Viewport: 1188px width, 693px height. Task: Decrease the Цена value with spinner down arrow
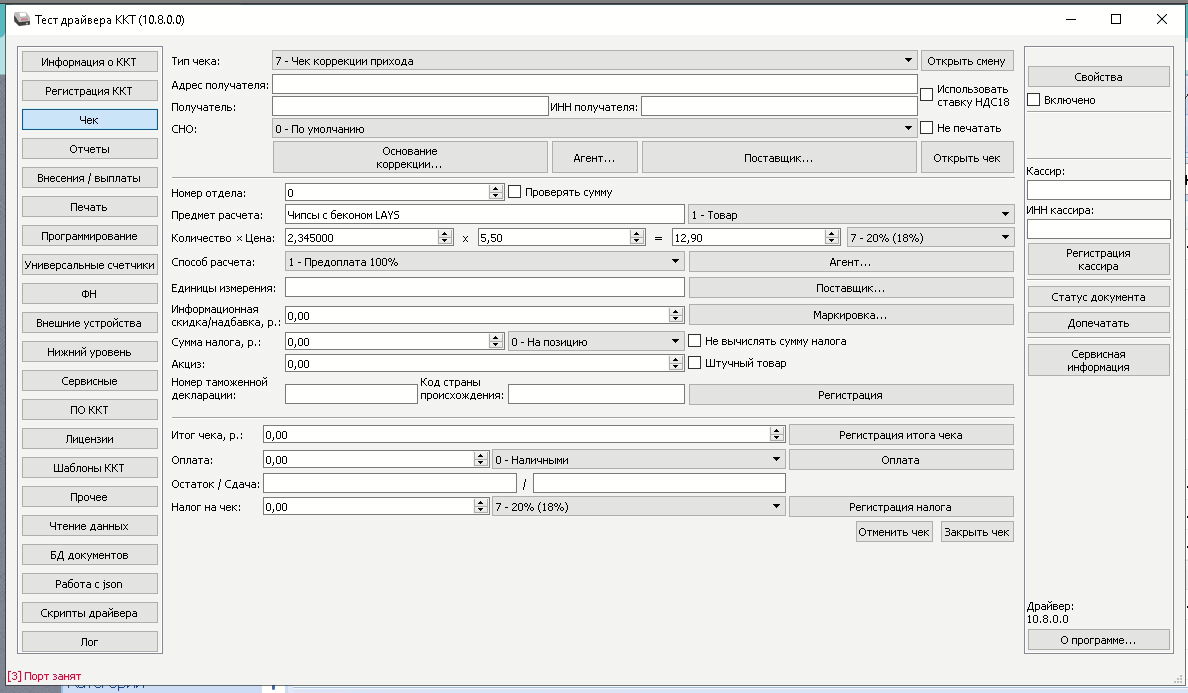[636, 242]
